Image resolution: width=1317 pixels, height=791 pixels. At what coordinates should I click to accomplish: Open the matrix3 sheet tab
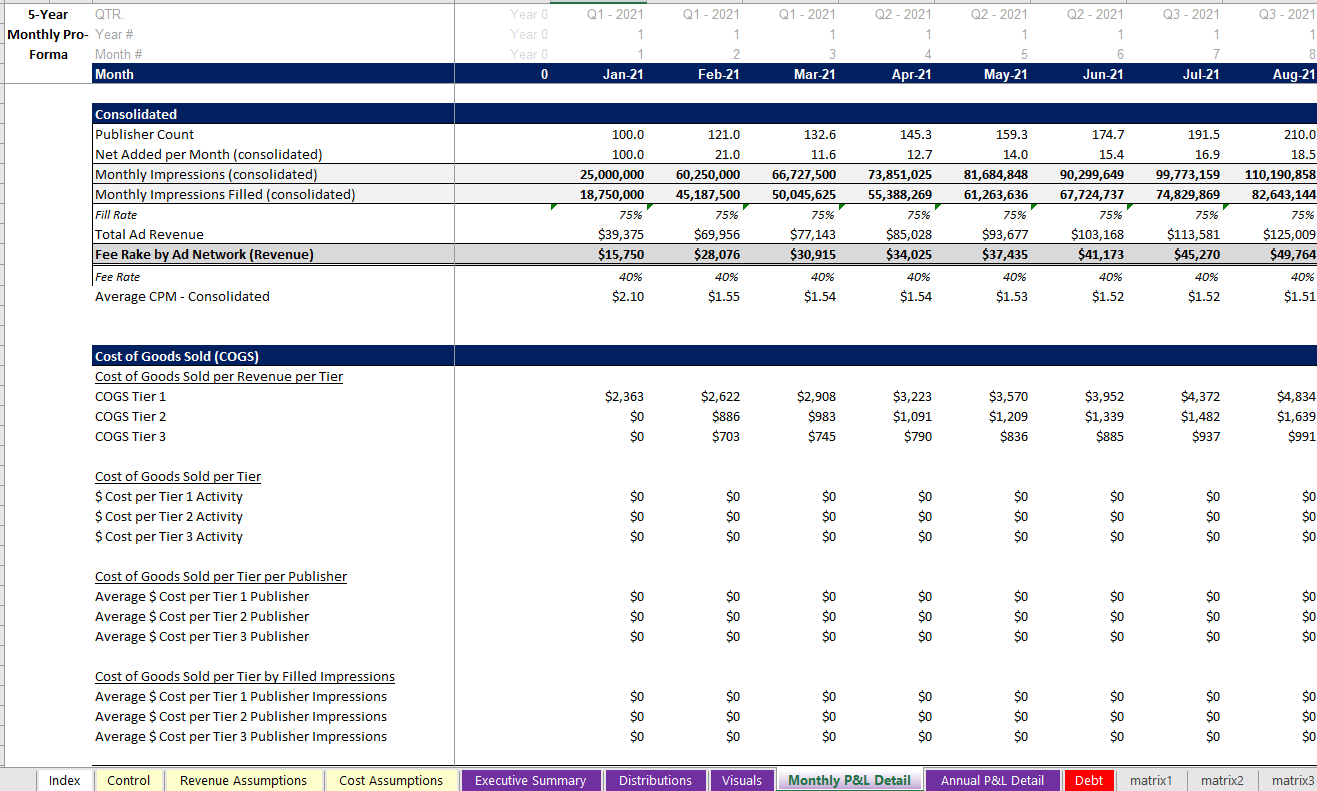click(x=1290, y=780)
